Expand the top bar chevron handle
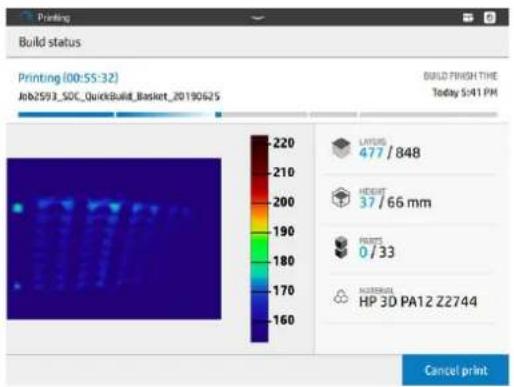 point(258,18)
